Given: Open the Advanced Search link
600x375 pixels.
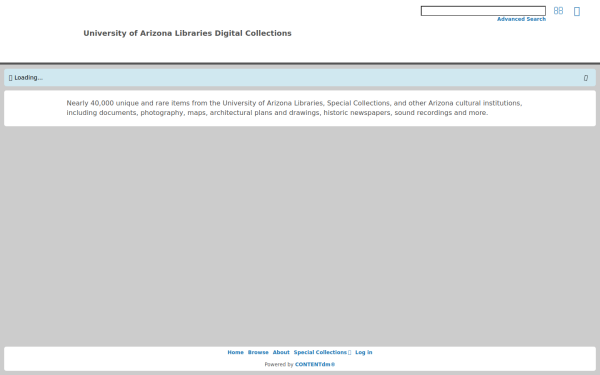Looking at the screenshot, I should coord(521,19).
